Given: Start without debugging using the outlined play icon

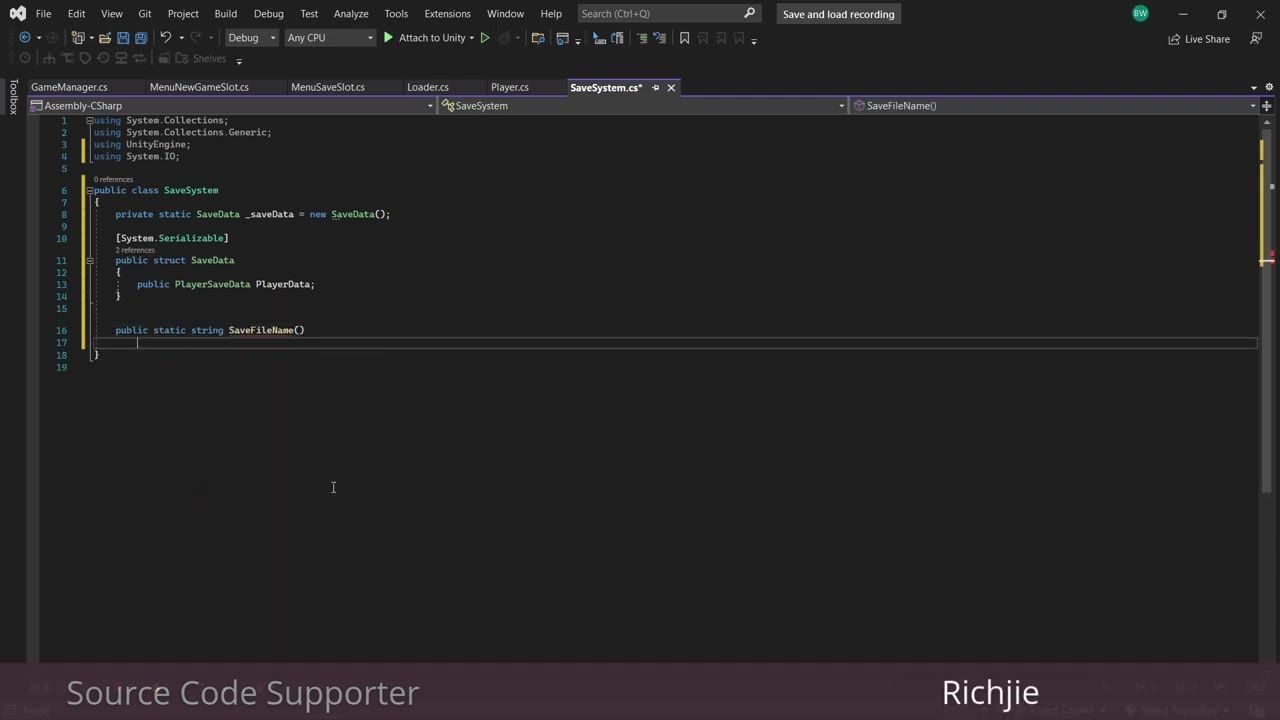Looking at the screenshot, I should pos(485,38).
